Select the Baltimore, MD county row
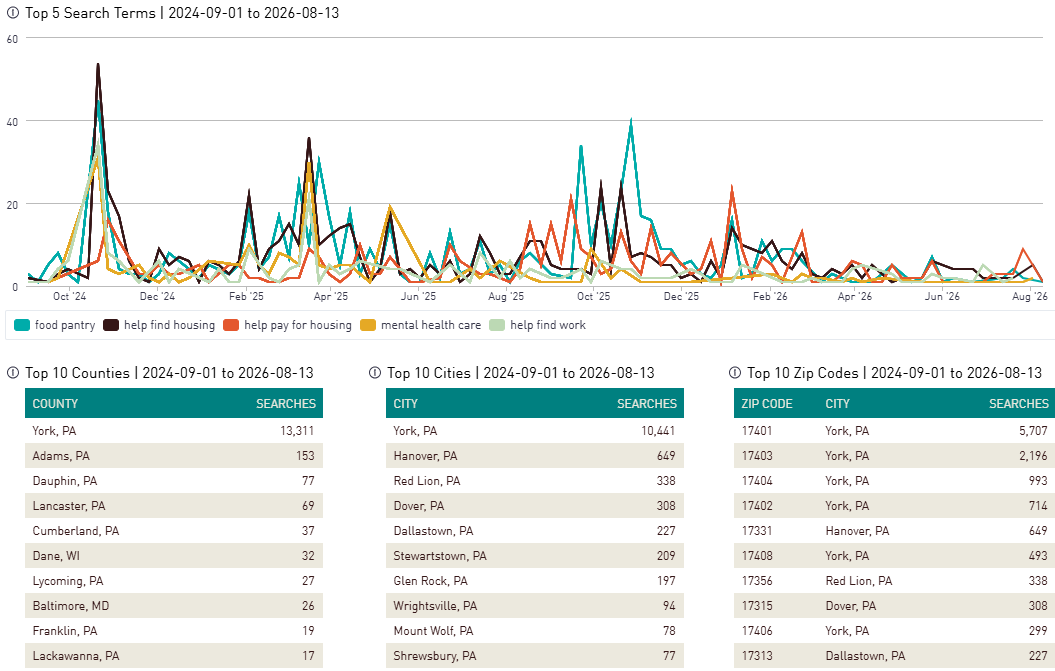1055x671 pixels. [x=174, y=606]
